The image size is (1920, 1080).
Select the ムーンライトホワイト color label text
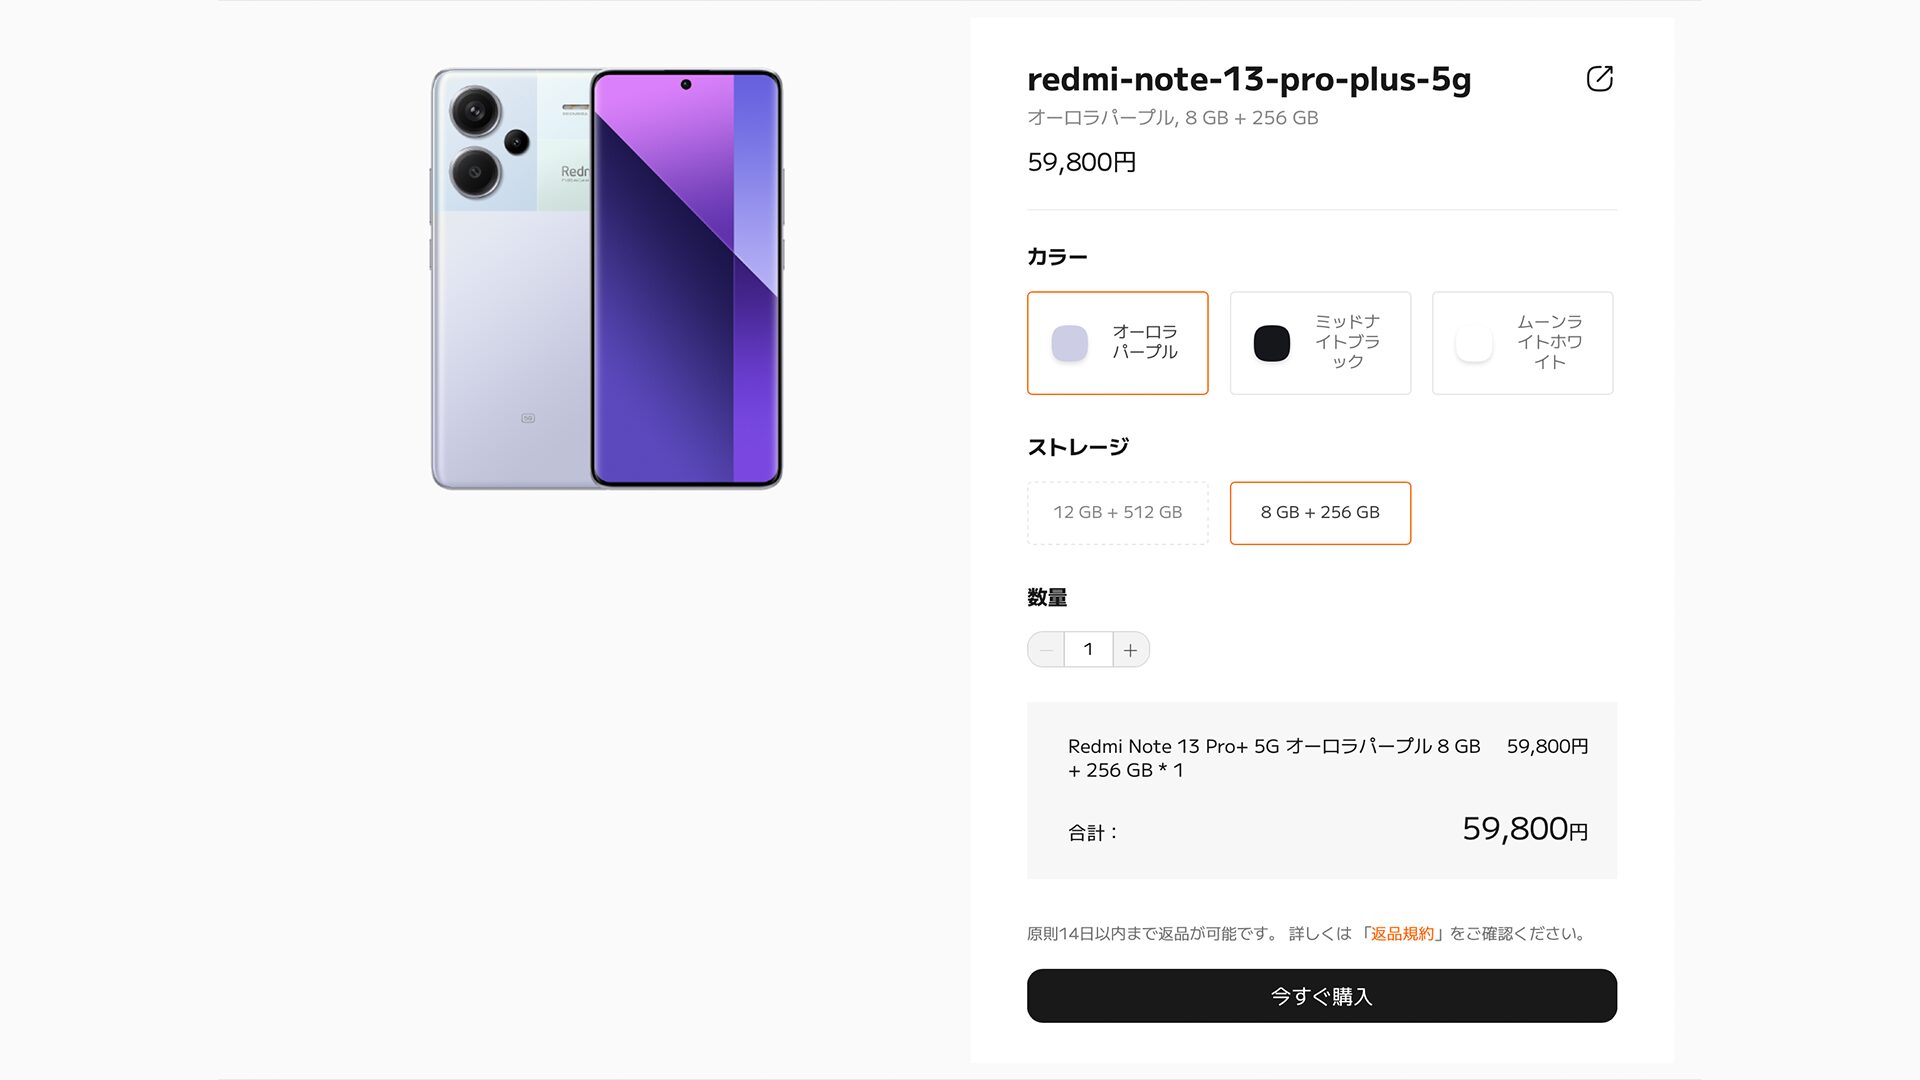[x=1549, y=342]
